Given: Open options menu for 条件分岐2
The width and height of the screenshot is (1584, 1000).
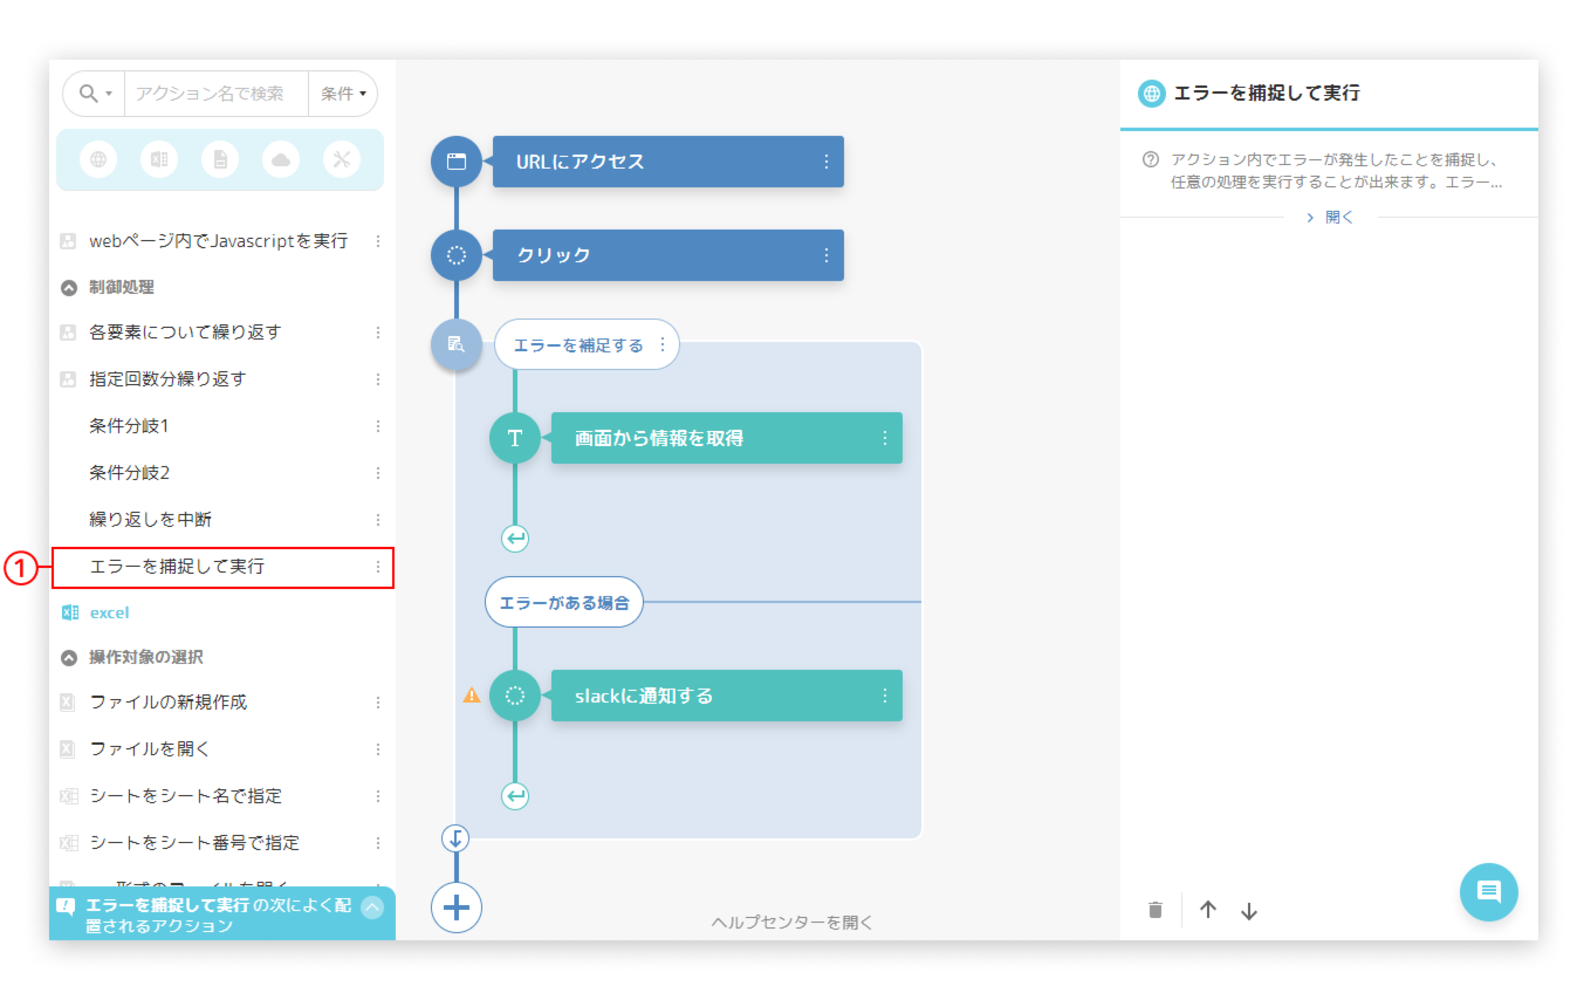Looking at the screenshot, I should 378,473.
